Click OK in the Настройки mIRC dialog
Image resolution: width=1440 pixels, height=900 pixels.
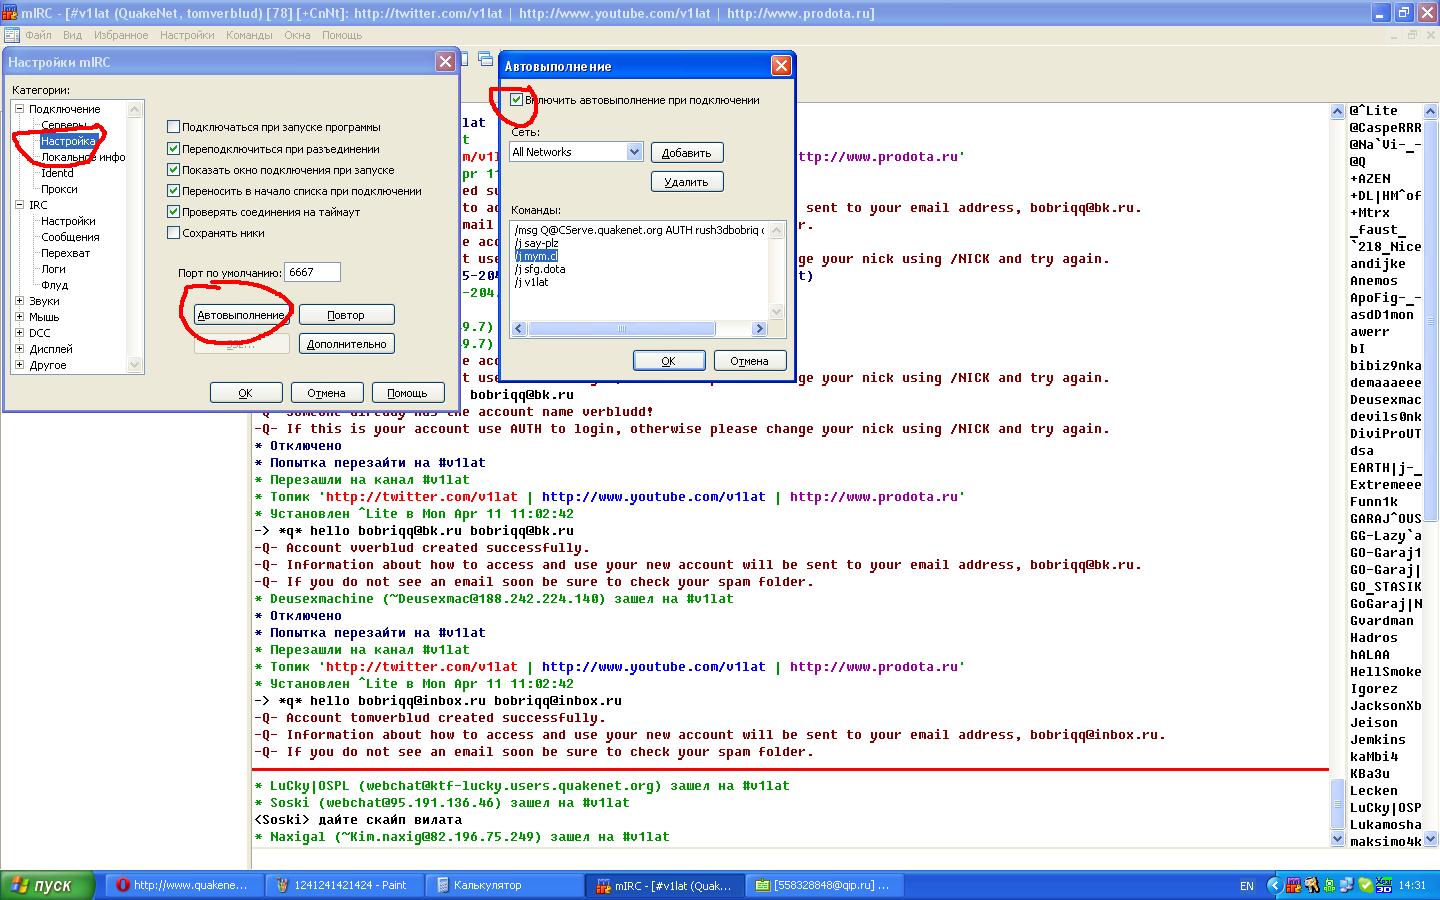[245, 393]
